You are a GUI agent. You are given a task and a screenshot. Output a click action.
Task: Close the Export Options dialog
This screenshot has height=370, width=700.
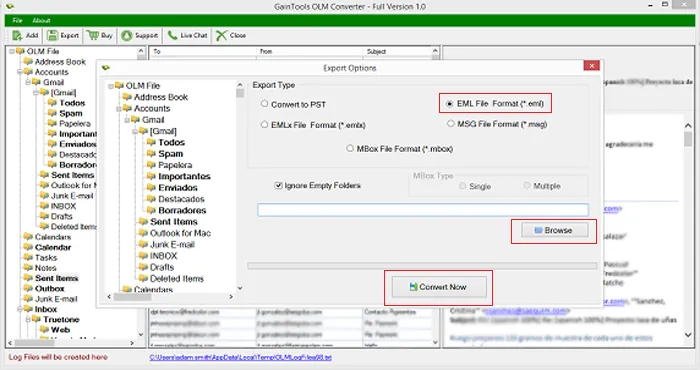tap(592, 66)
